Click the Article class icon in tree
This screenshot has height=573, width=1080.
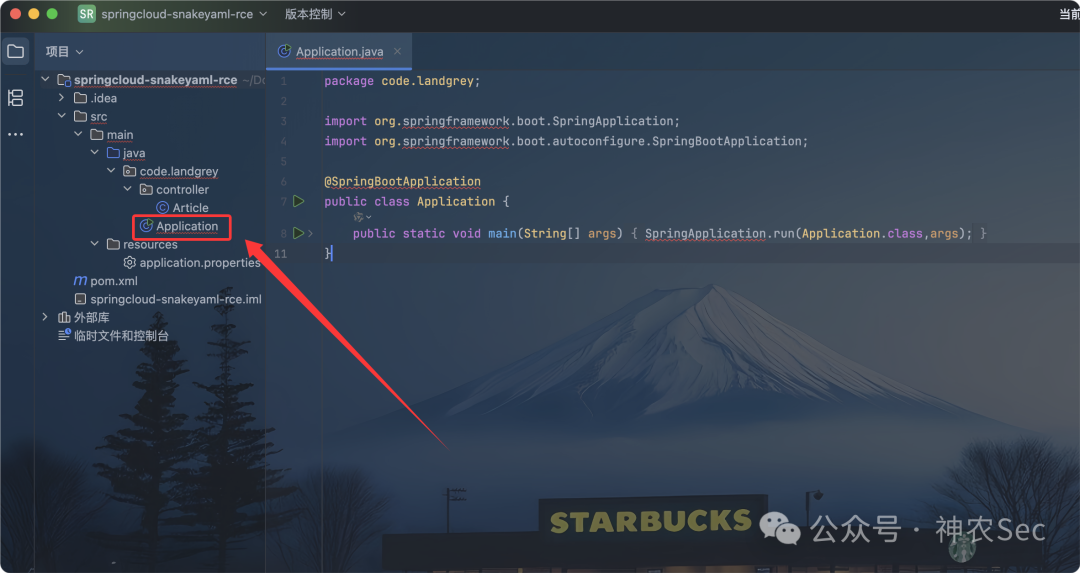[x=163, y=207]
